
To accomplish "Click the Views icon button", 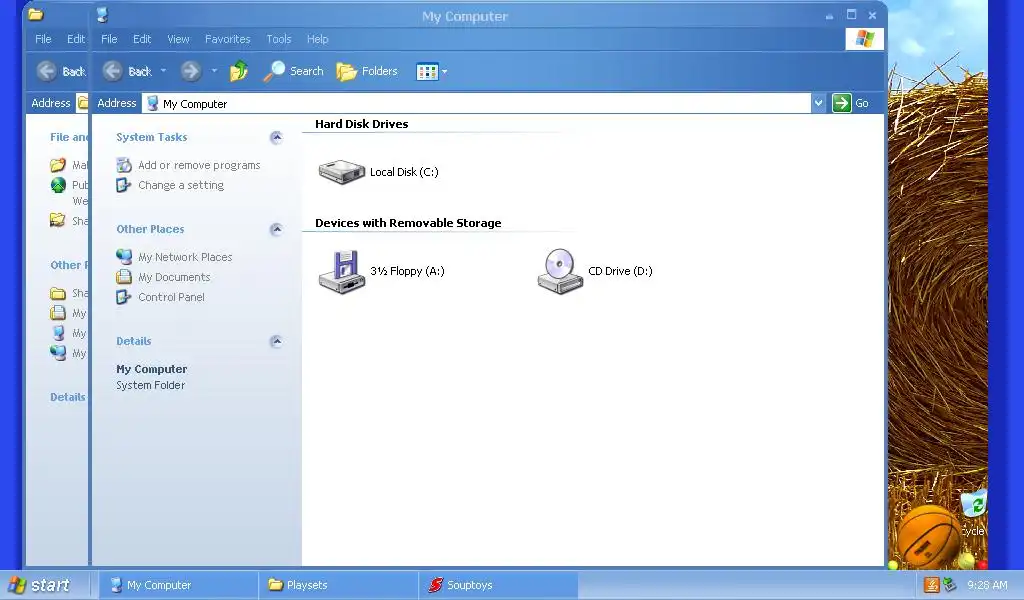I will [427, 72].
